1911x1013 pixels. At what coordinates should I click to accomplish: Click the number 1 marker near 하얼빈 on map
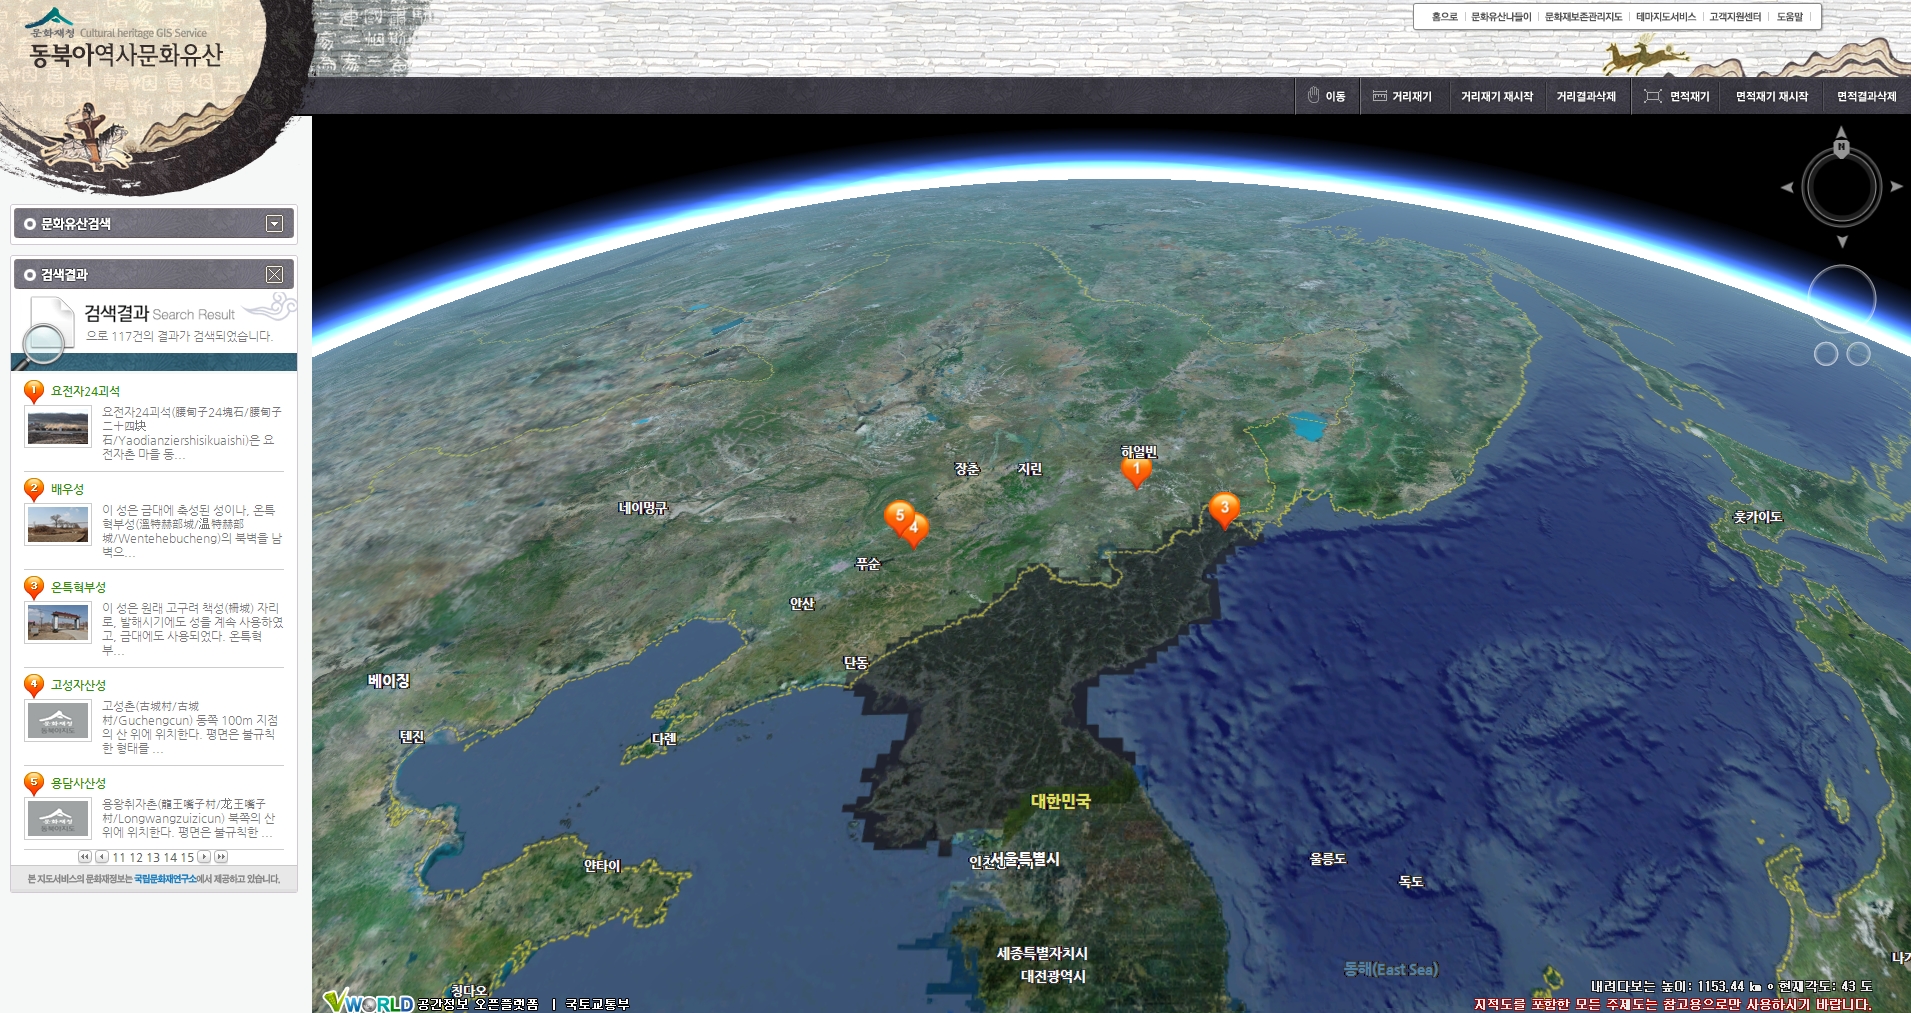point(1136,470)
